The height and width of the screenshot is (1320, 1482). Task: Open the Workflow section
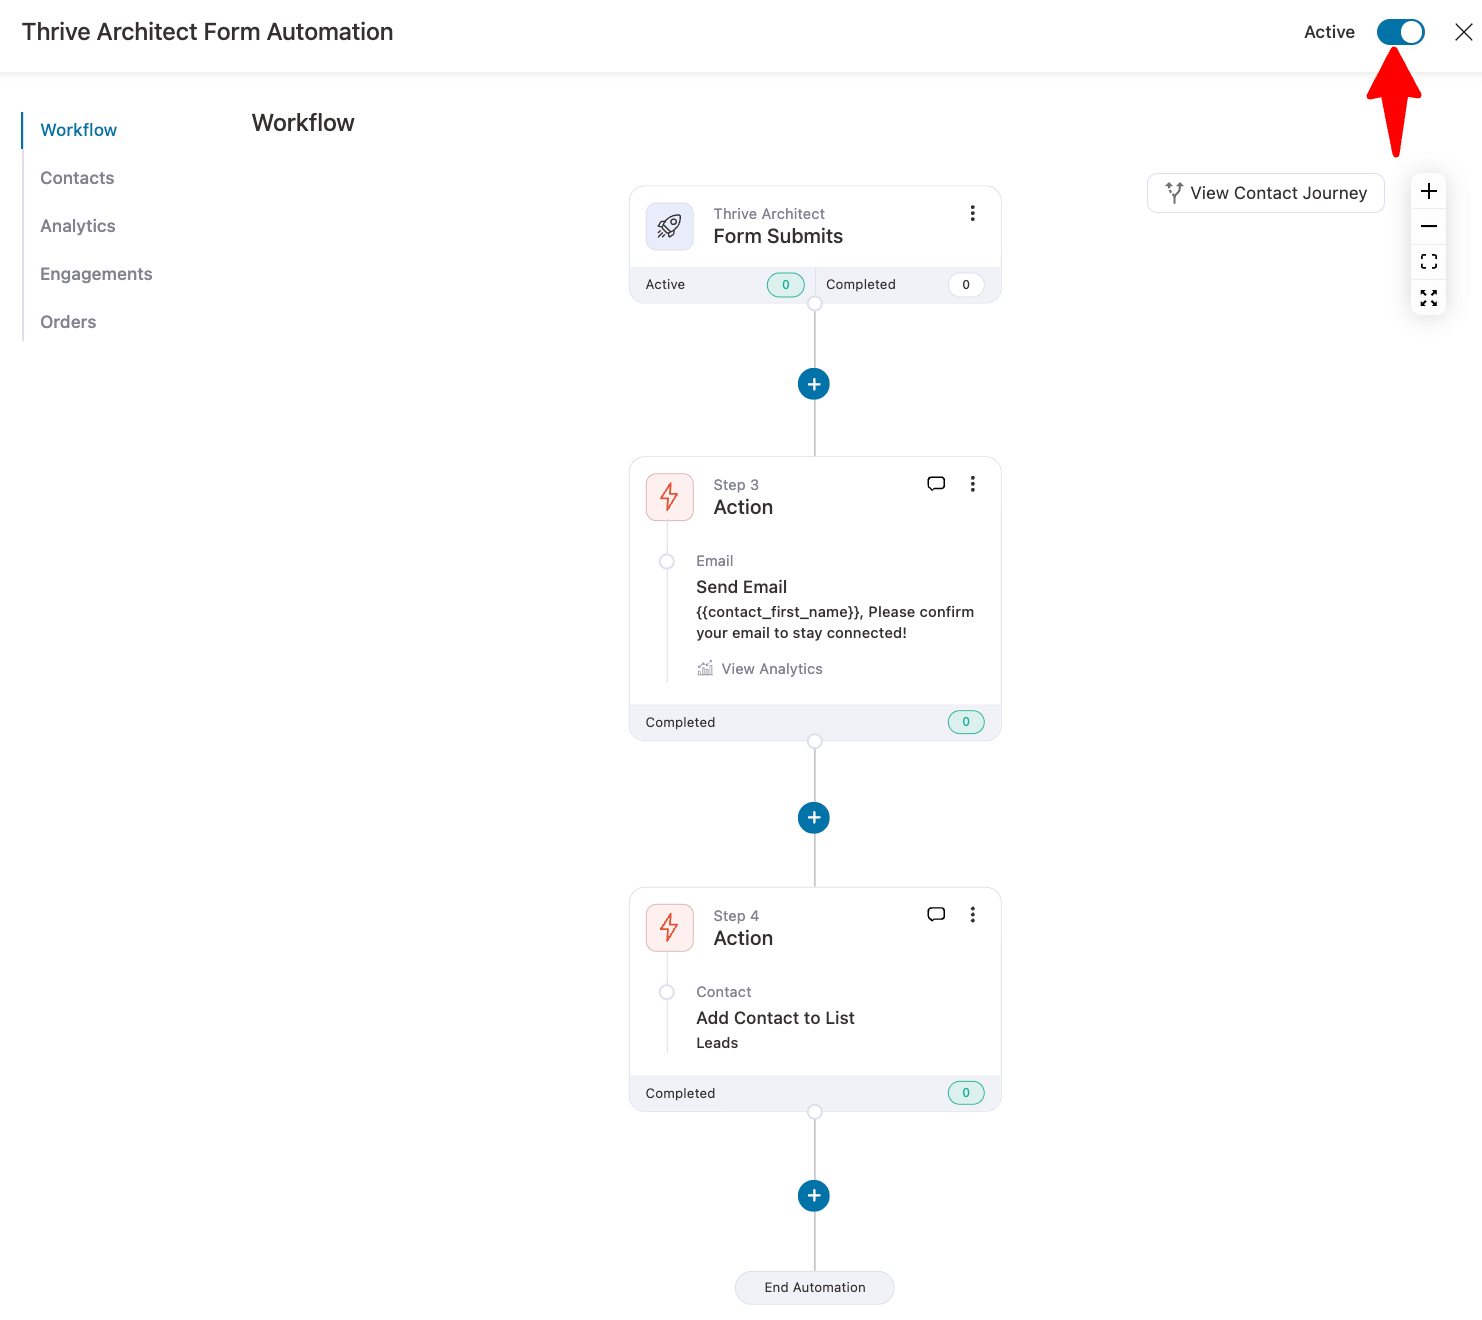click(78, 130)
